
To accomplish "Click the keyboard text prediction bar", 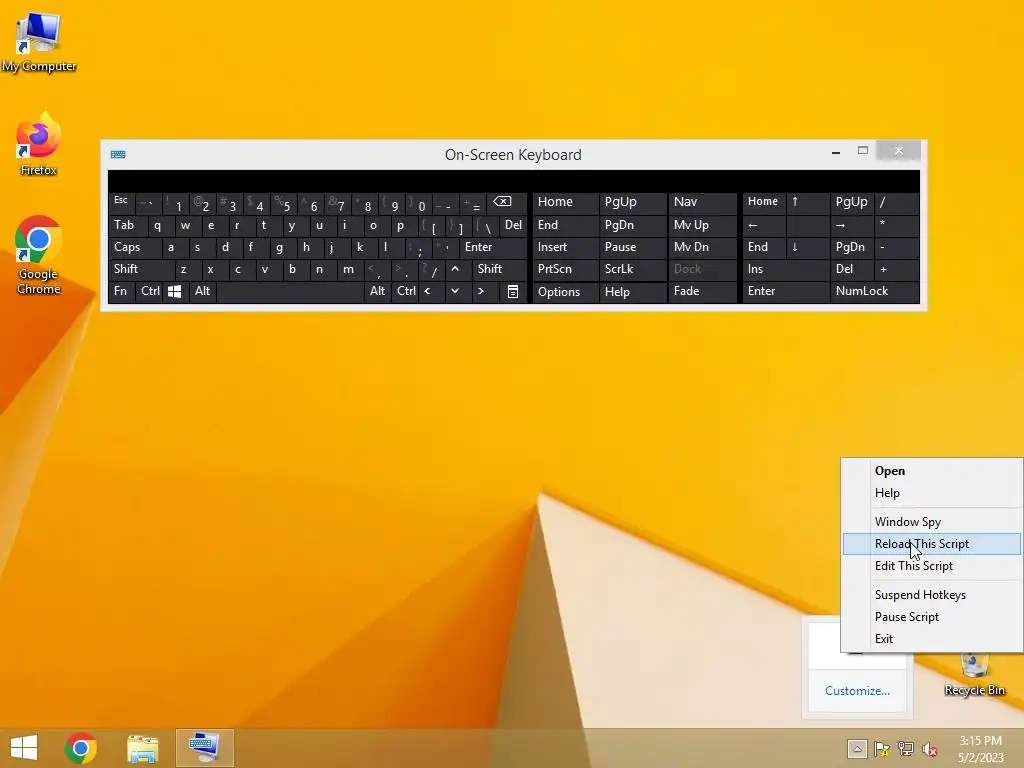I will (x=514, y=181).
